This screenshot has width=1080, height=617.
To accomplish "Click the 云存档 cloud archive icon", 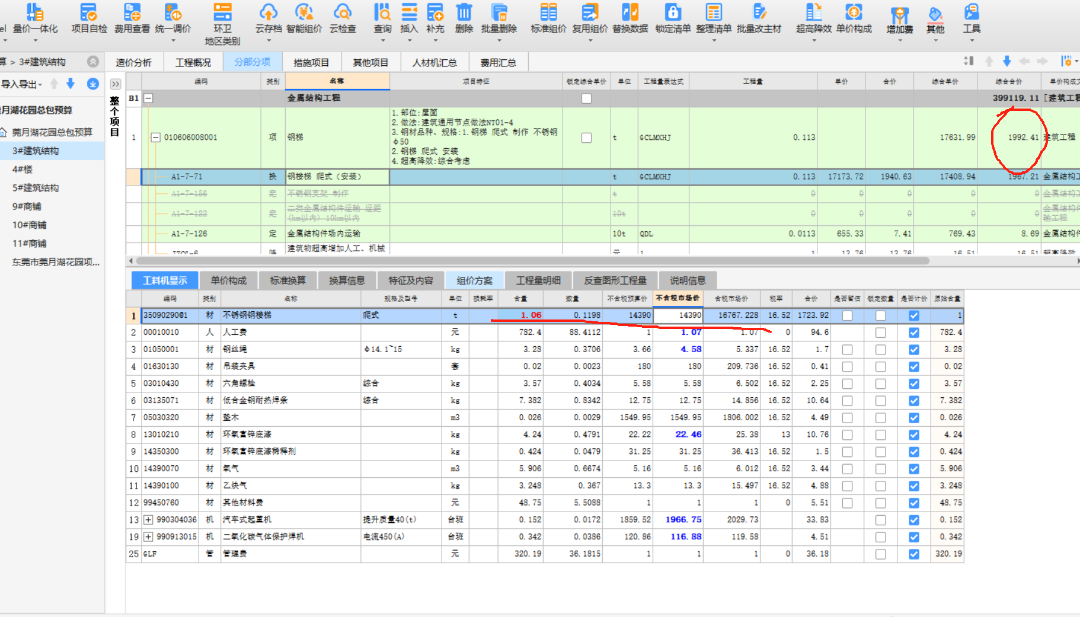I will (268, 12).
